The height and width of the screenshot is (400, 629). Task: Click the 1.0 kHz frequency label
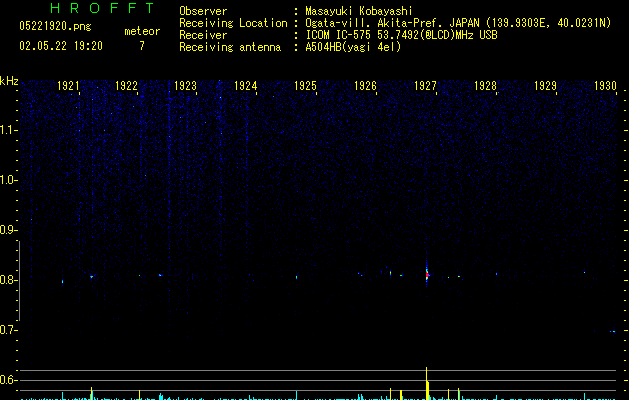click(x=9, y=180)
